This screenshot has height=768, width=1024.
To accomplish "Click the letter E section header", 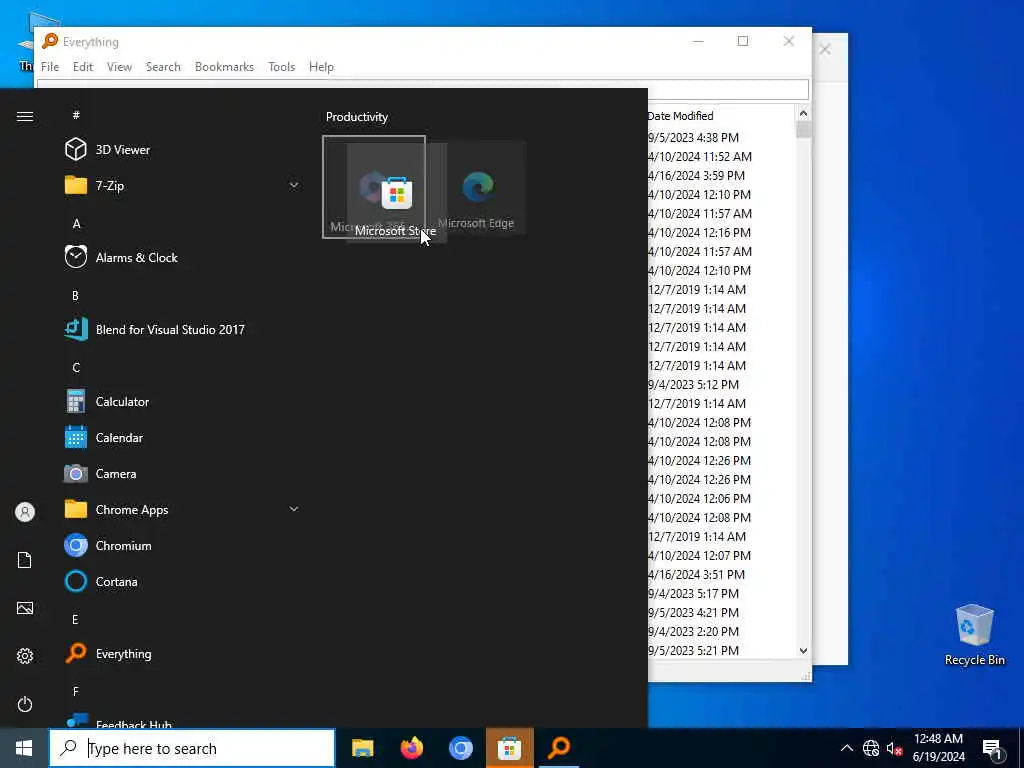I will coord(75,619).
